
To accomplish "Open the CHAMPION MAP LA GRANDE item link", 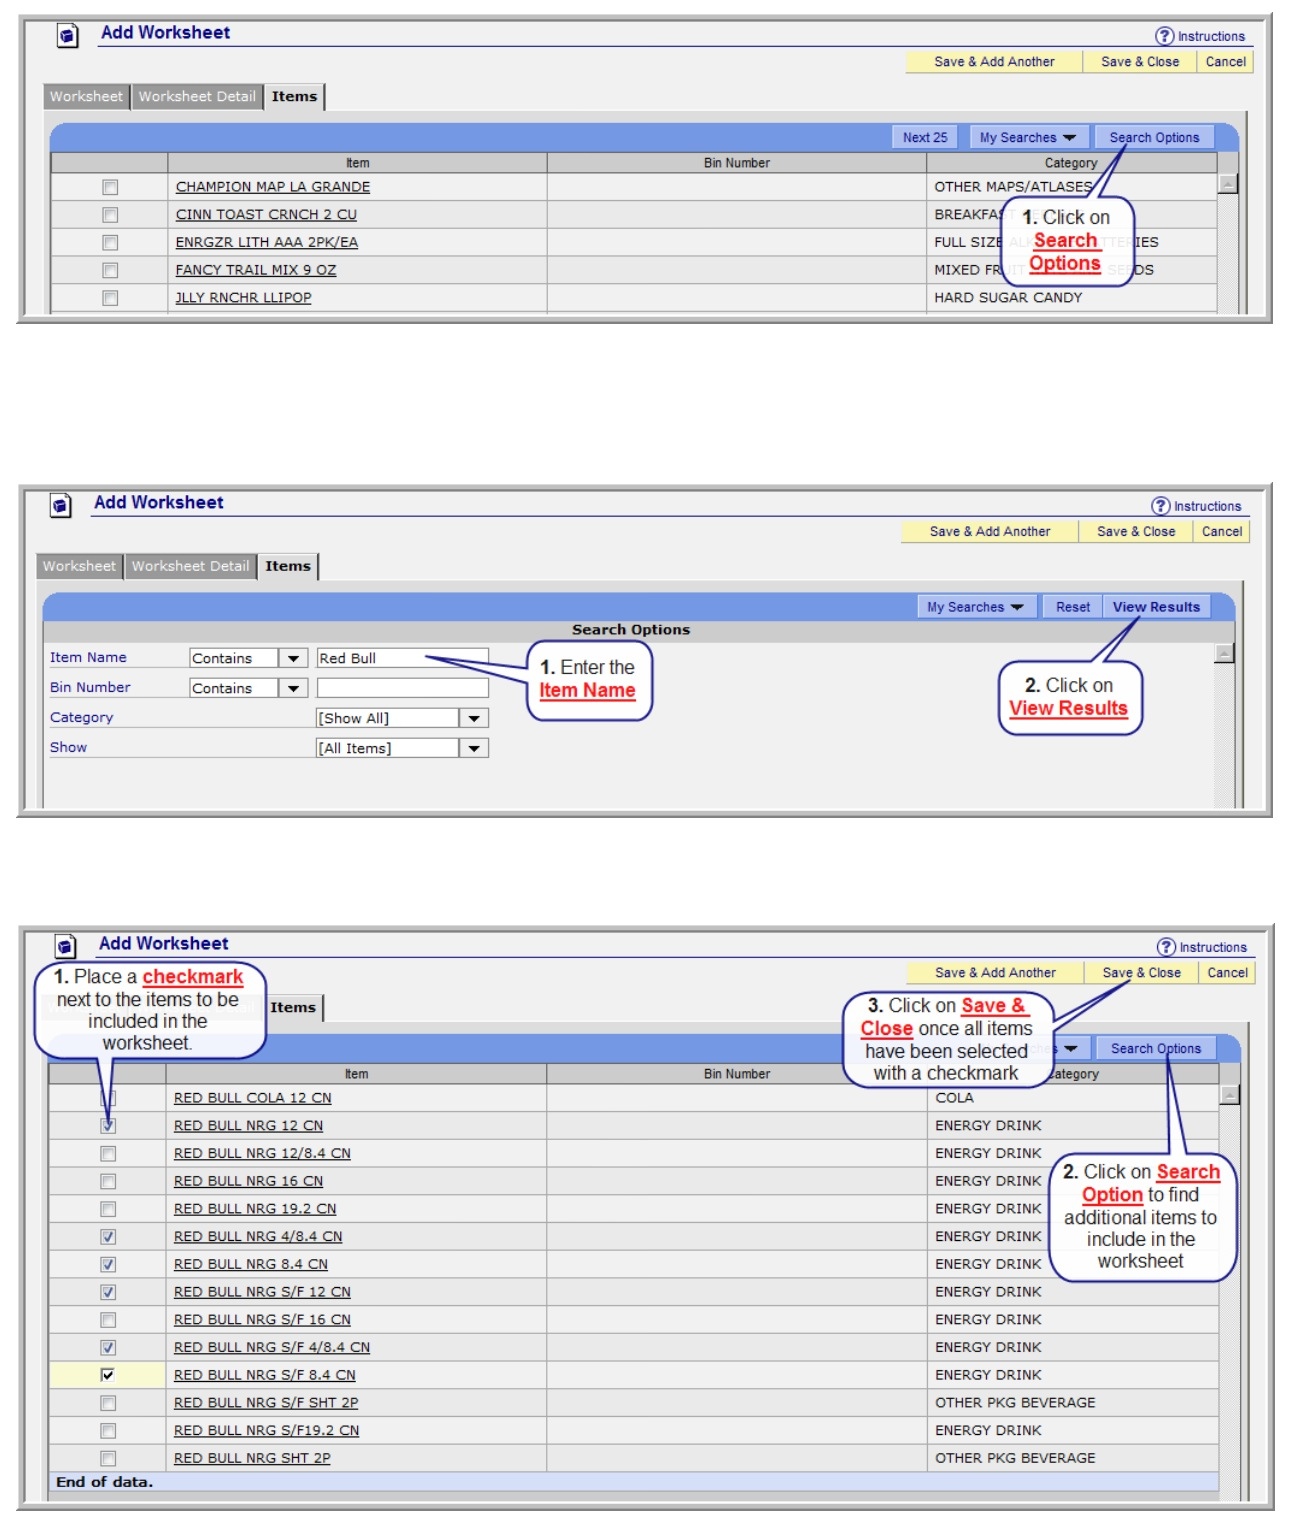I will tap(273, 187).
